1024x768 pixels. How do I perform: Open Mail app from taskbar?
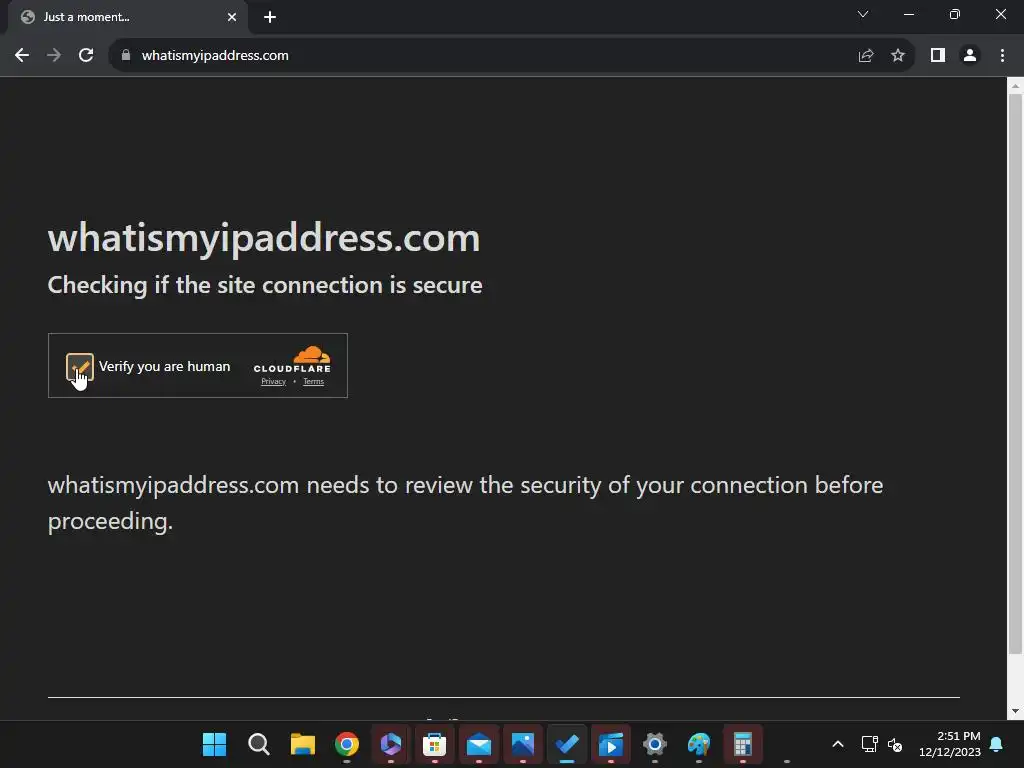tap(479, 744)
